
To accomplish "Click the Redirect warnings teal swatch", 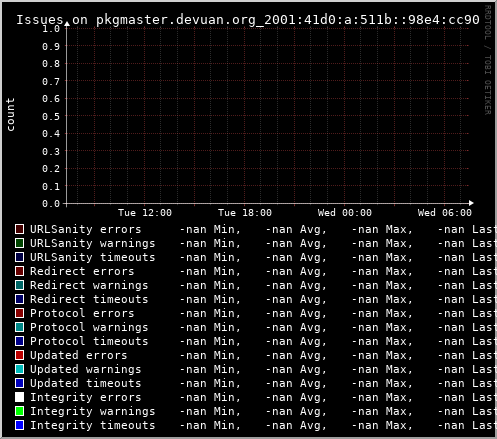I will tap(20, 285).
